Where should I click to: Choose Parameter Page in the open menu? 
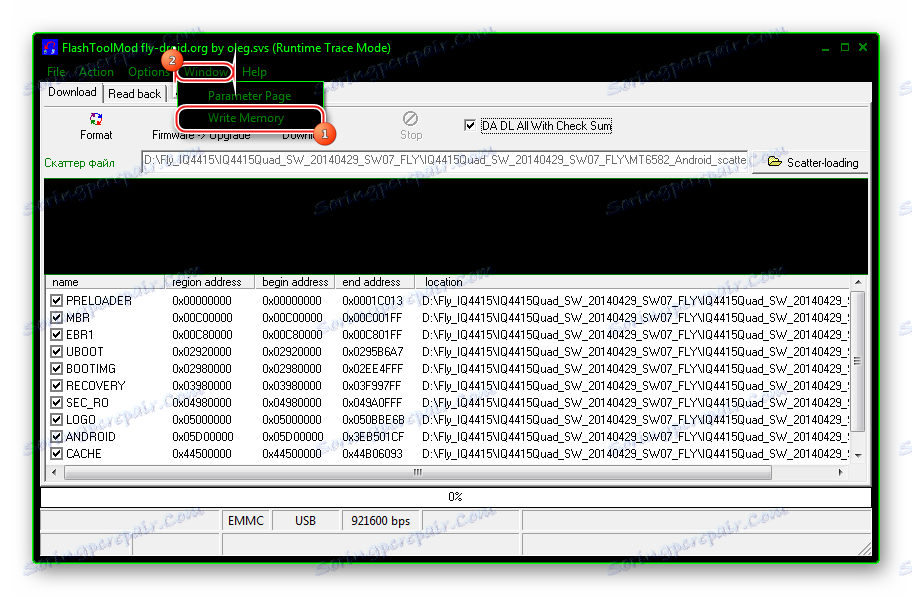pyautogui.click(x=248, y=96)
